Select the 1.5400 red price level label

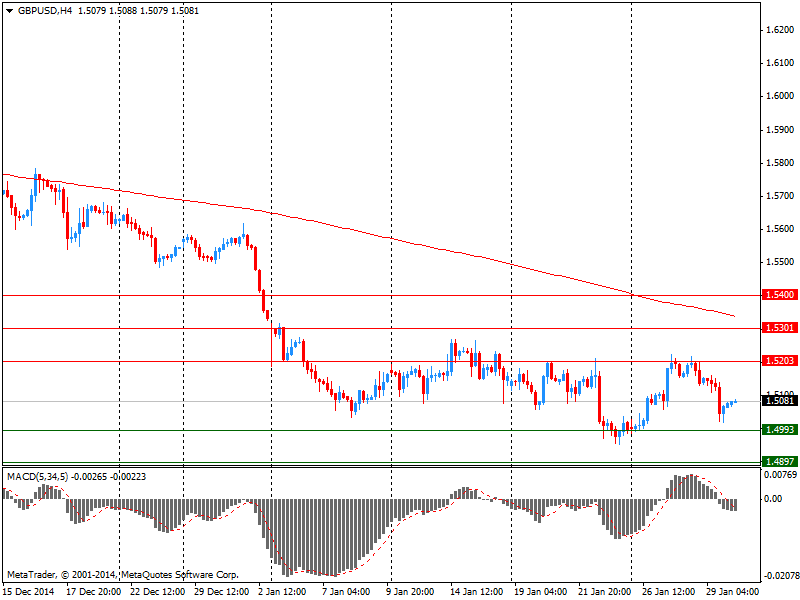point(780,295)
